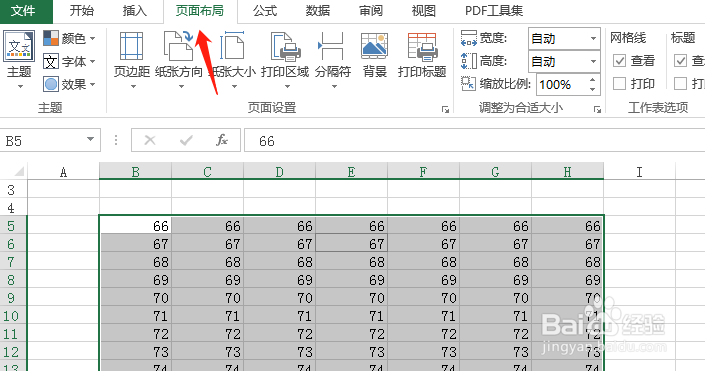Expand the Name Box dropdown arrow
705x371 pixels.
pyautogui.click(x=90, y=139)
